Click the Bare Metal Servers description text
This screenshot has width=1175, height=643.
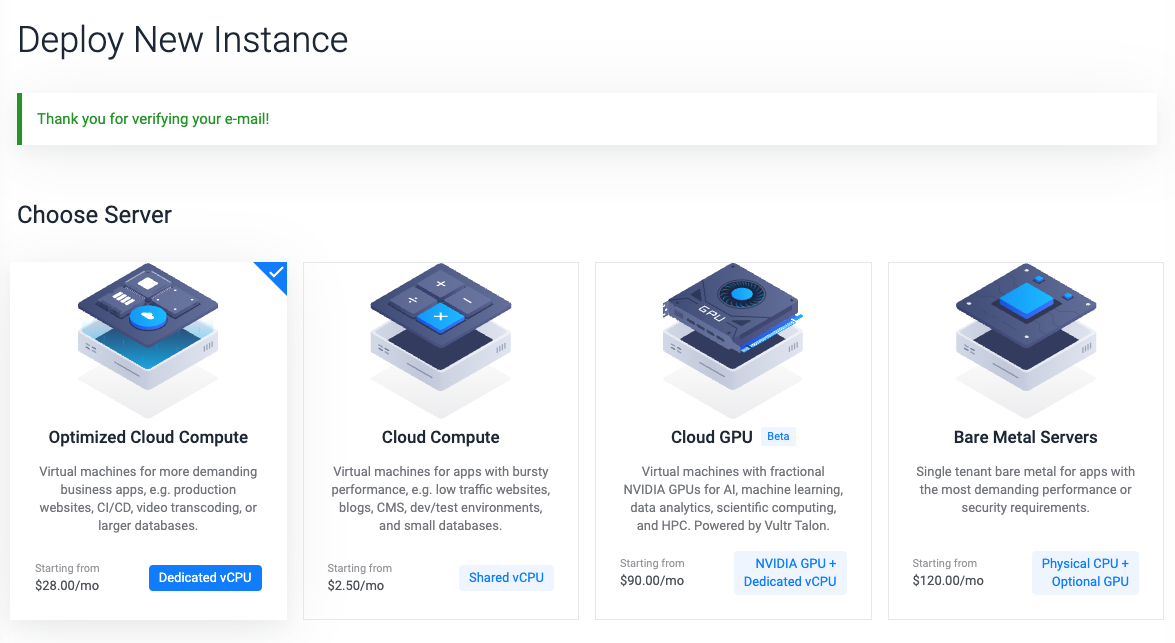1025,490
